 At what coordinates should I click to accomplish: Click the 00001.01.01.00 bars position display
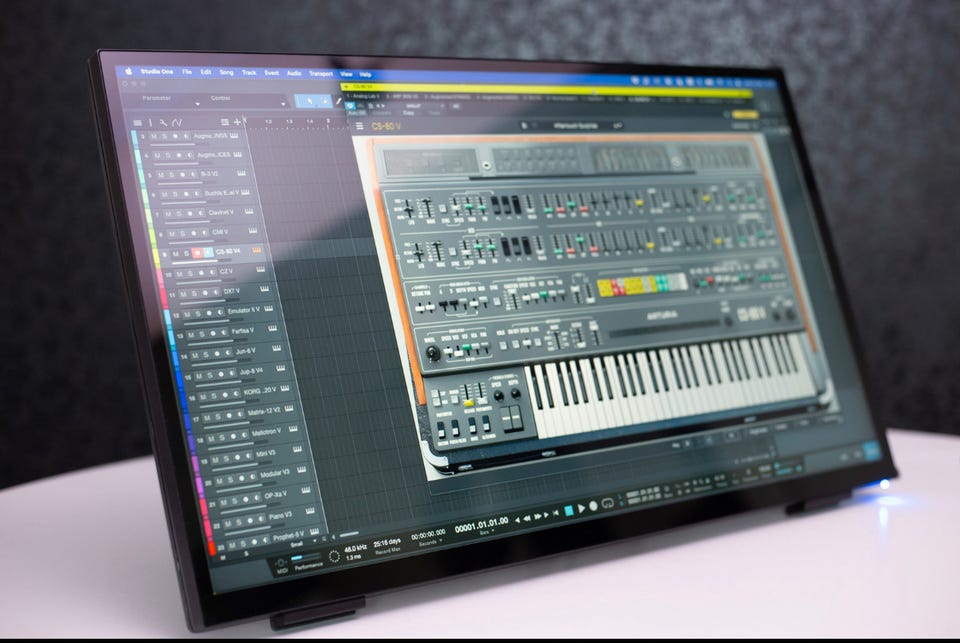pos(481,524)
